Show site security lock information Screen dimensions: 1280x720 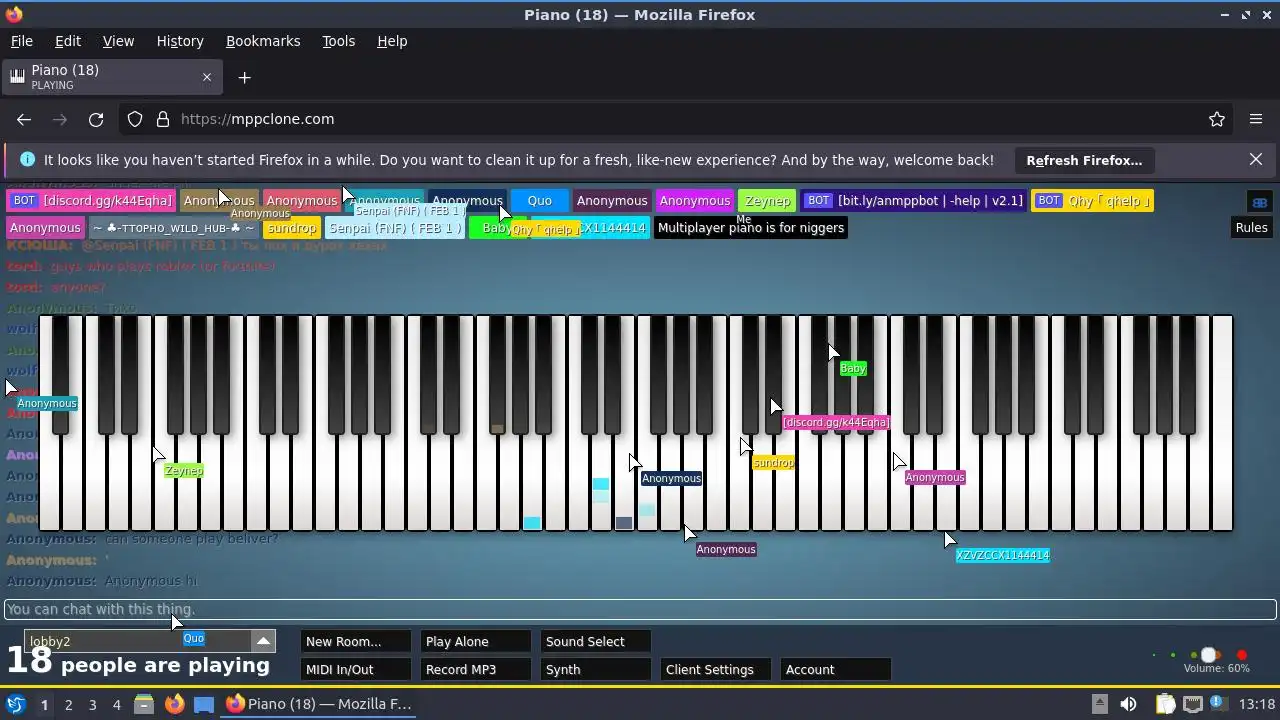163,119
